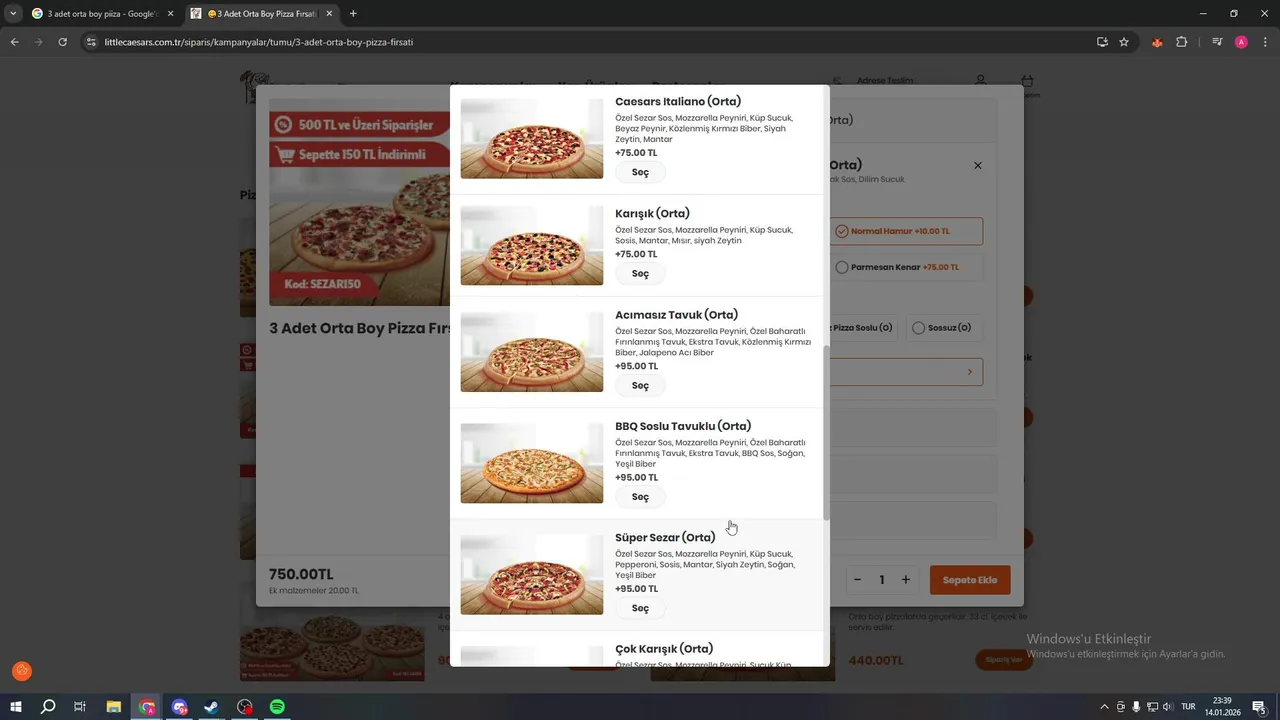The width and height of the screenshot is (1280, 720).
Task: Switch to the 3 Adet Orta Boy Pizza tab
Action: coord(262,14)
